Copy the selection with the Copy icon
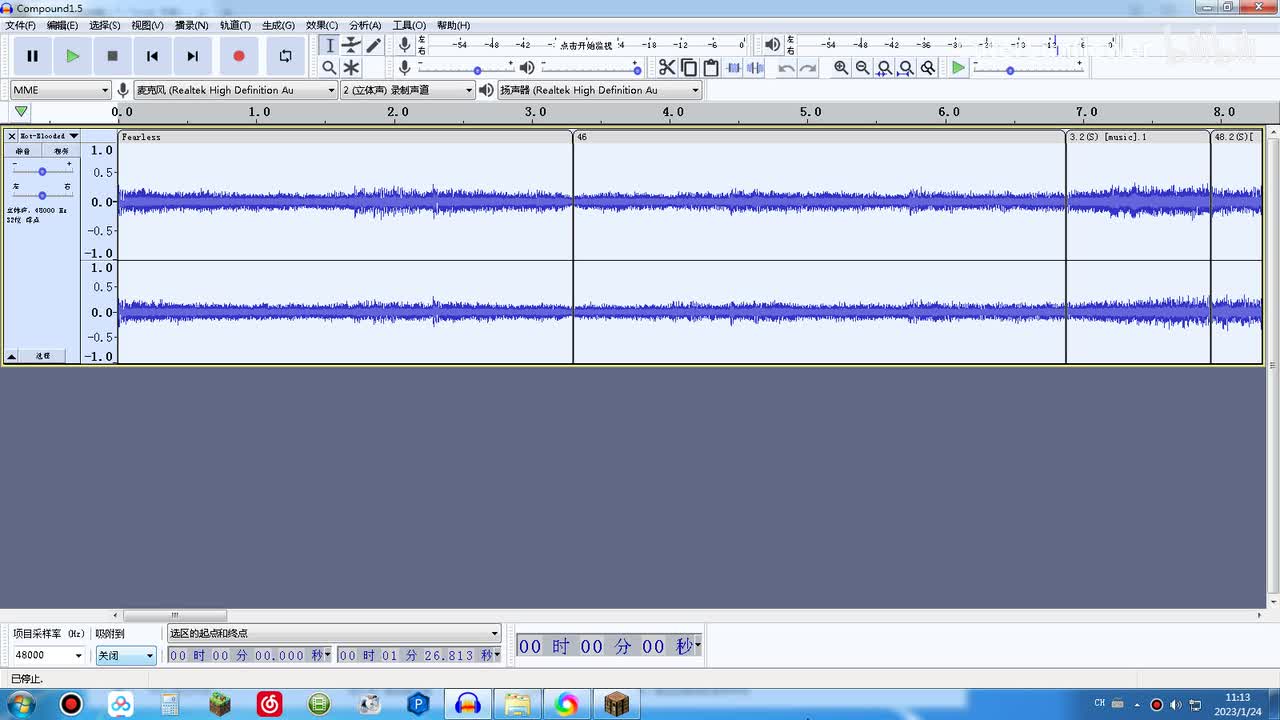This screenshot has width=1280, height=720. coord(689,67)
